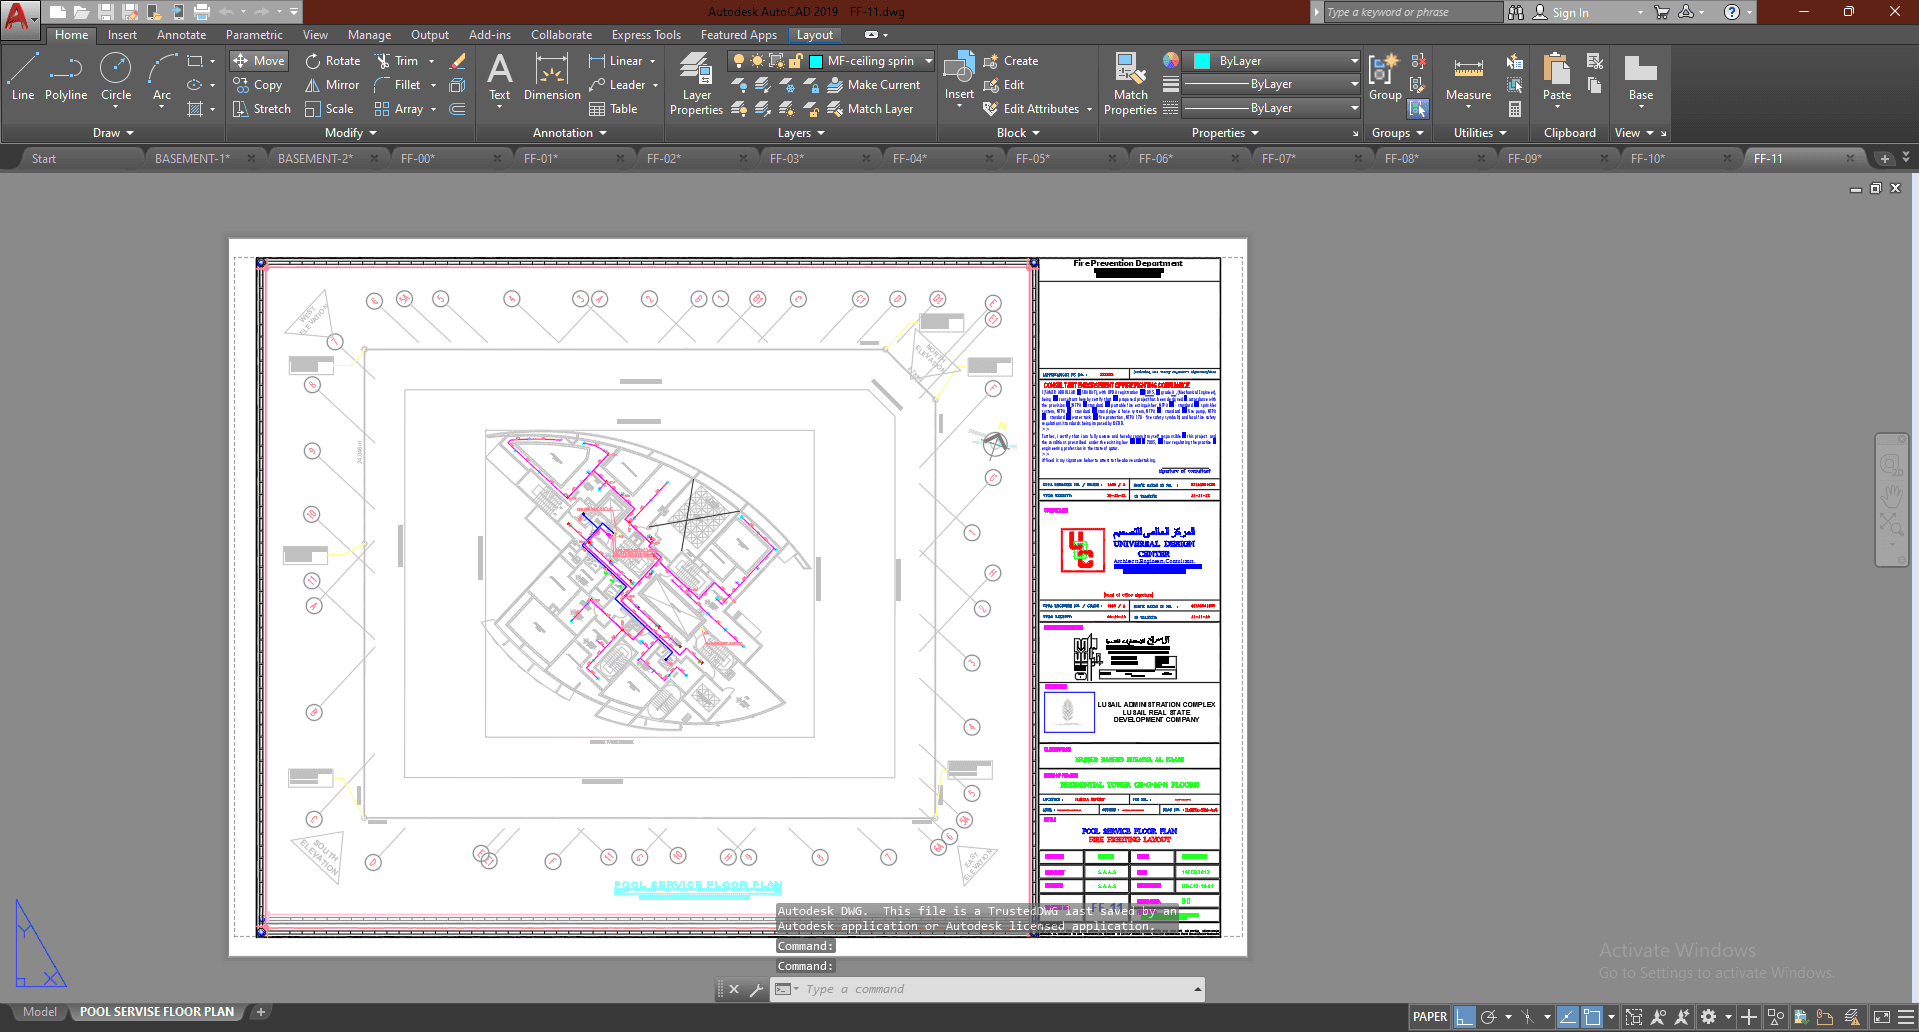Switch to the FF-05 drawing tab
Viewport: 1919px width, 1032px height.
[1033, 158]
